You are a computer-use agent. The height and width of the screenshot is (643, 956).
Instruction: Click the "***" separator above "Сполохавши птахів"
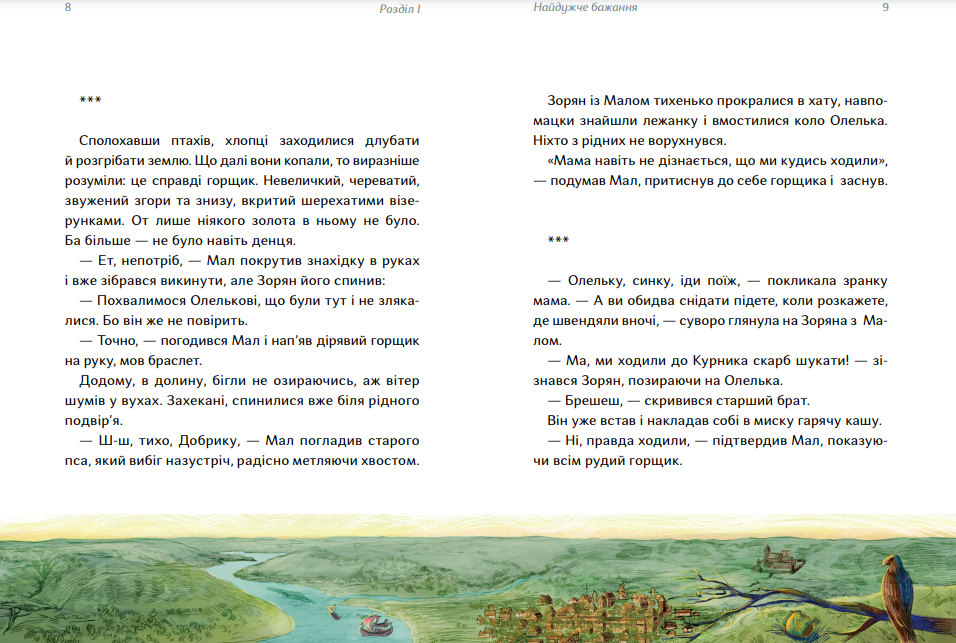click(90, 101)
